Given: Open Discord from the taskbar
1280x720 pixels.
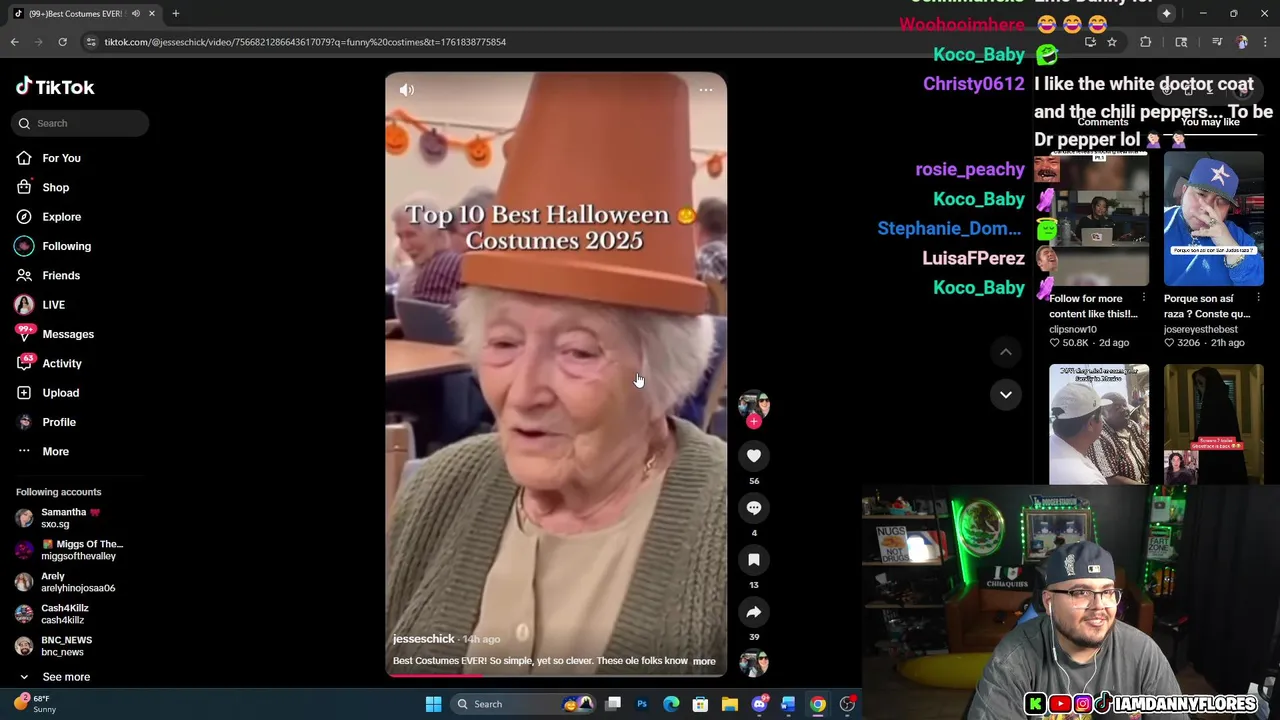Looking at the screenshot, I should [x=760, y=704].
